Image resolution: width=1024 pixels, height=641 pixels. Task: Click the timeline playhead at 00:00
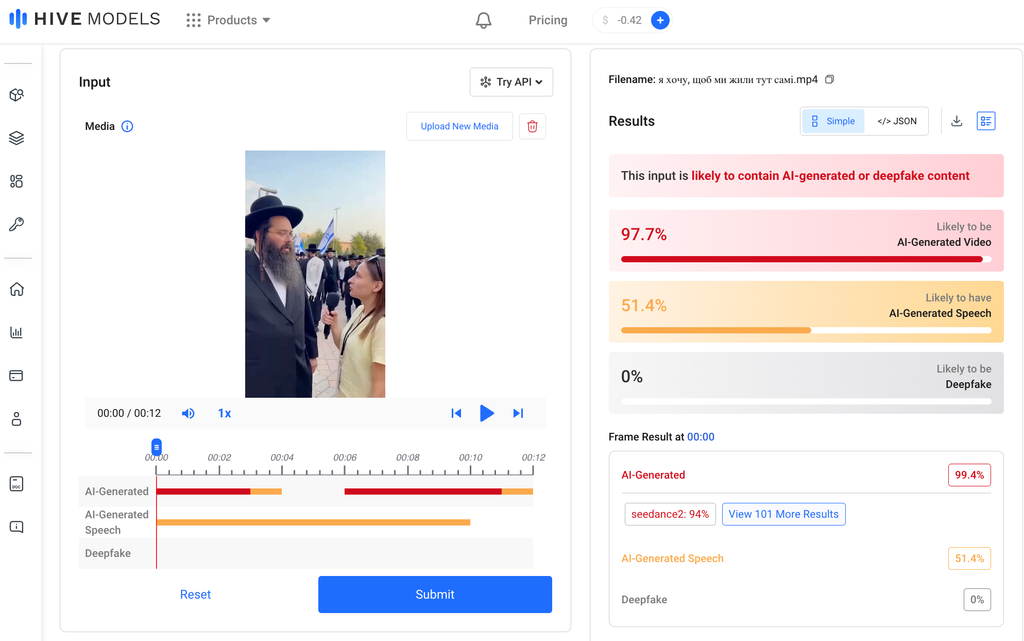[x=156, y=447]
